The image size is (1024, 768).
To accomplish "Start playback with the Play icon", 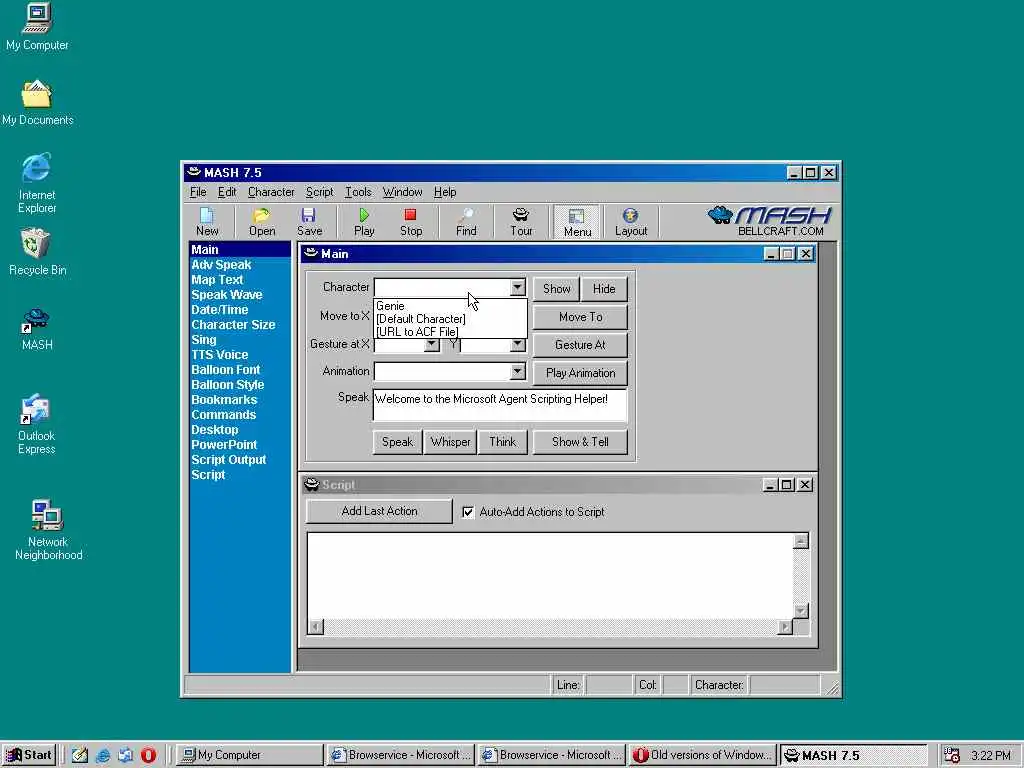I will (364, 222).
